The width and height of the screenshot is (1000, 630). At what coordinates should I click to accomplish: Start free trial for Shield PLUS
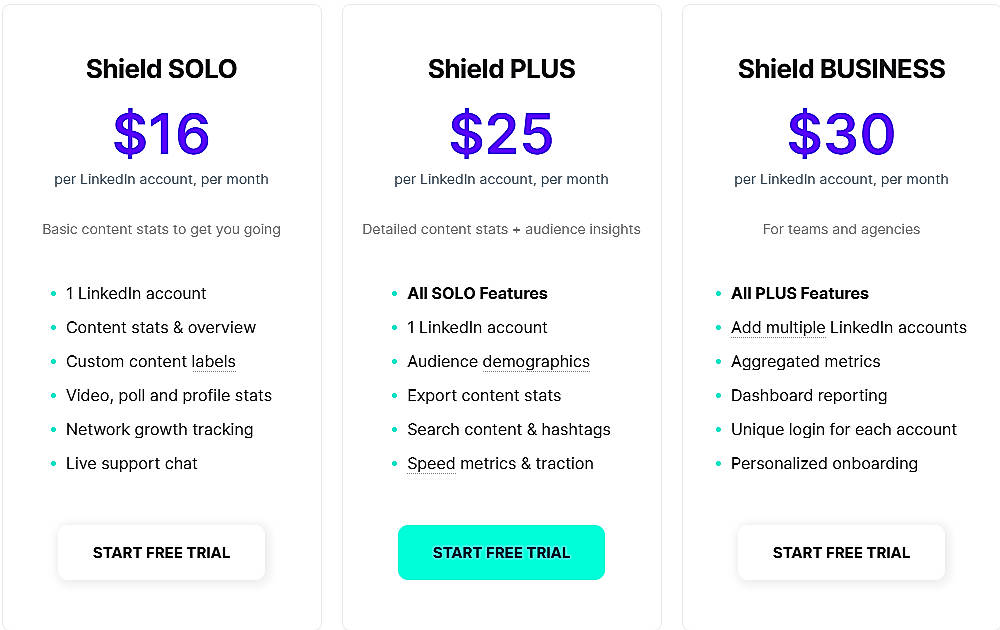501,552
